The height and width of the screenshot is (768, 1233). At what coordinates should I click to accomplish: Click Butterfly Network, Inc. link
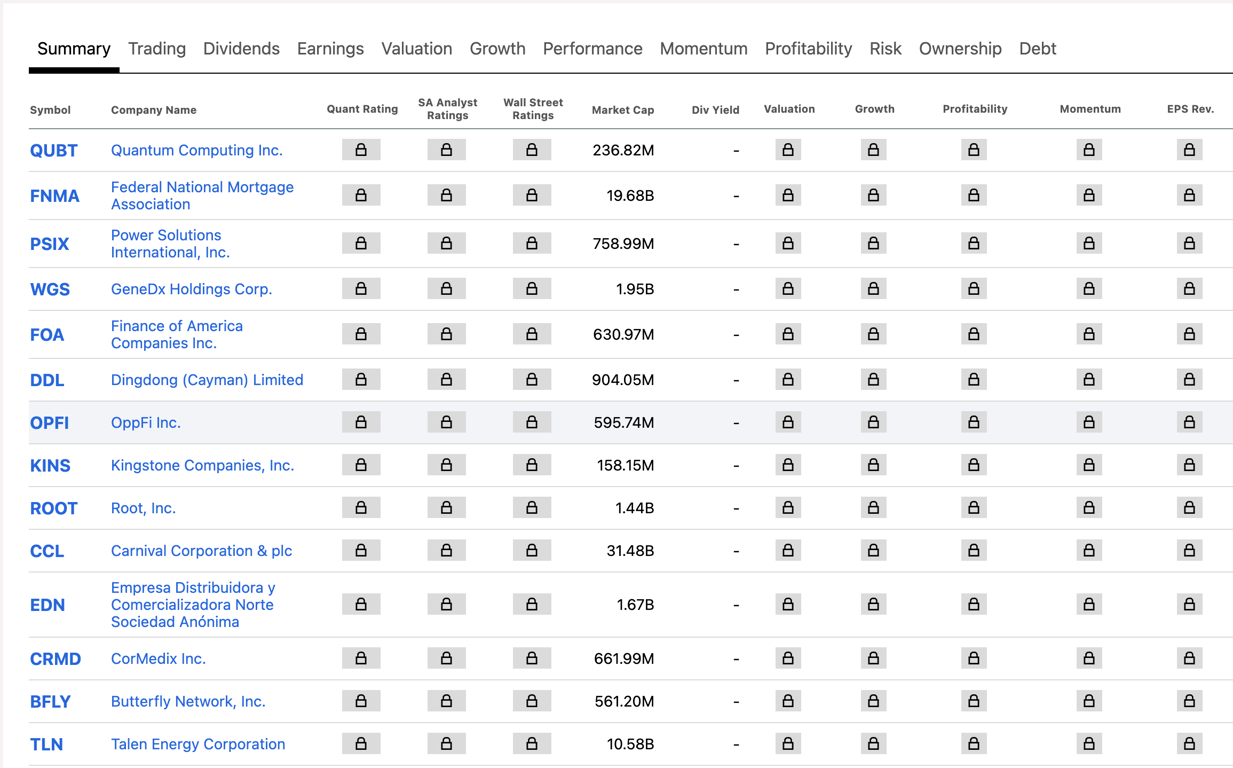pyautogui.click(x=188, y=702)
